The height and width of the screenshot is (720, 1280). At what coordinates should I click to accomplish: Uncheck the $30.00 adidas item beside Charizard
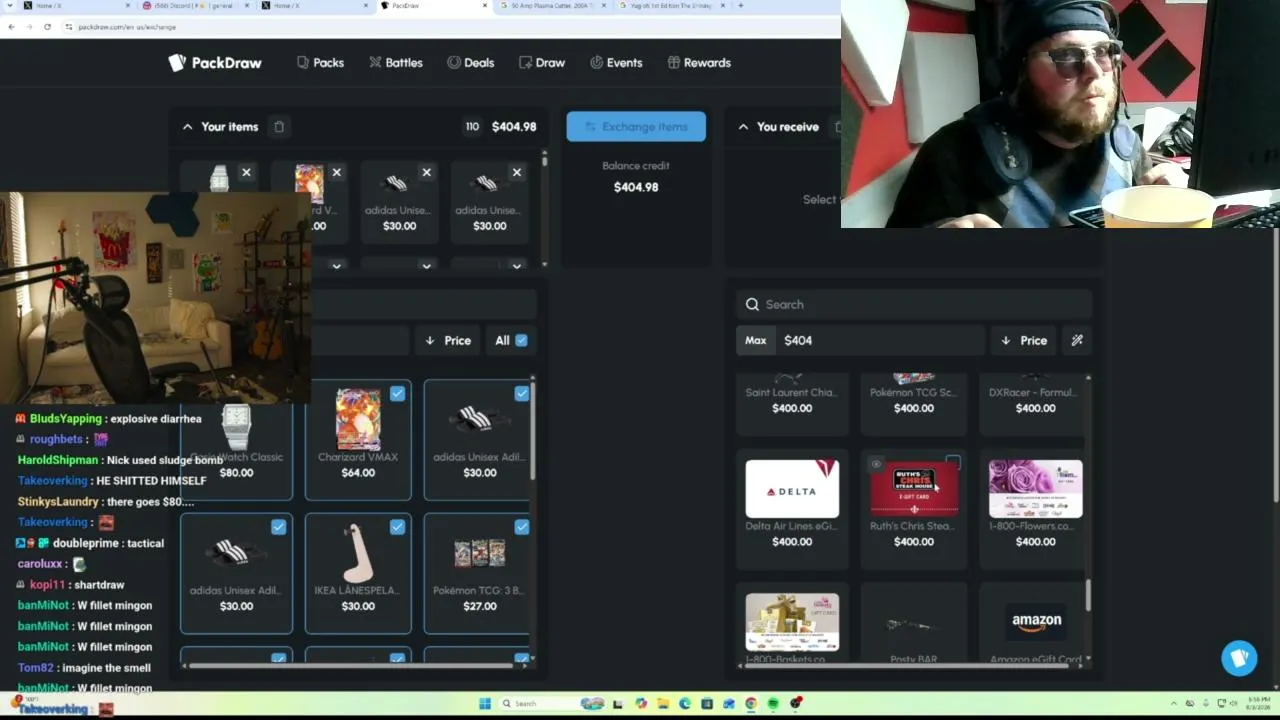pos(521,394)
